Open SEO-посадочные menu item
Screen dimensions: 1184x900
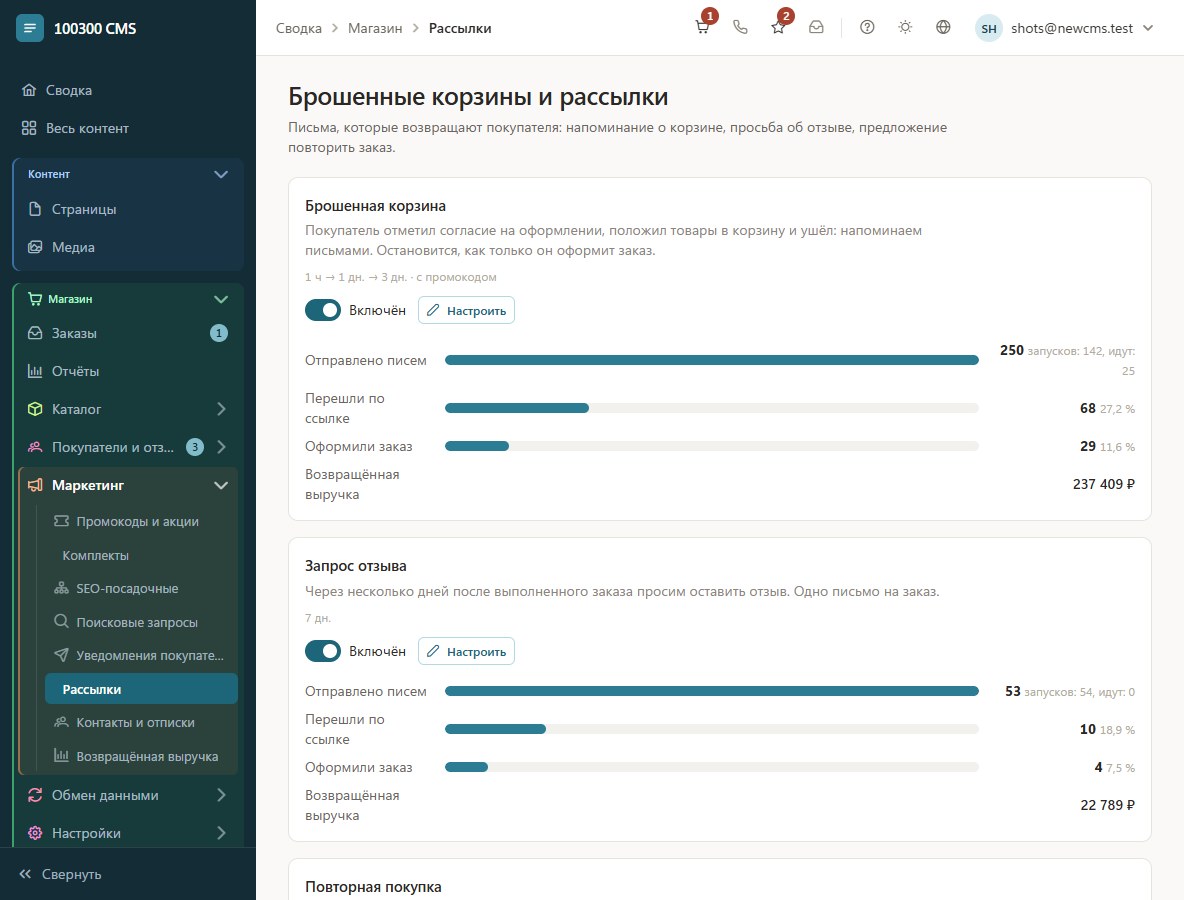141,589
